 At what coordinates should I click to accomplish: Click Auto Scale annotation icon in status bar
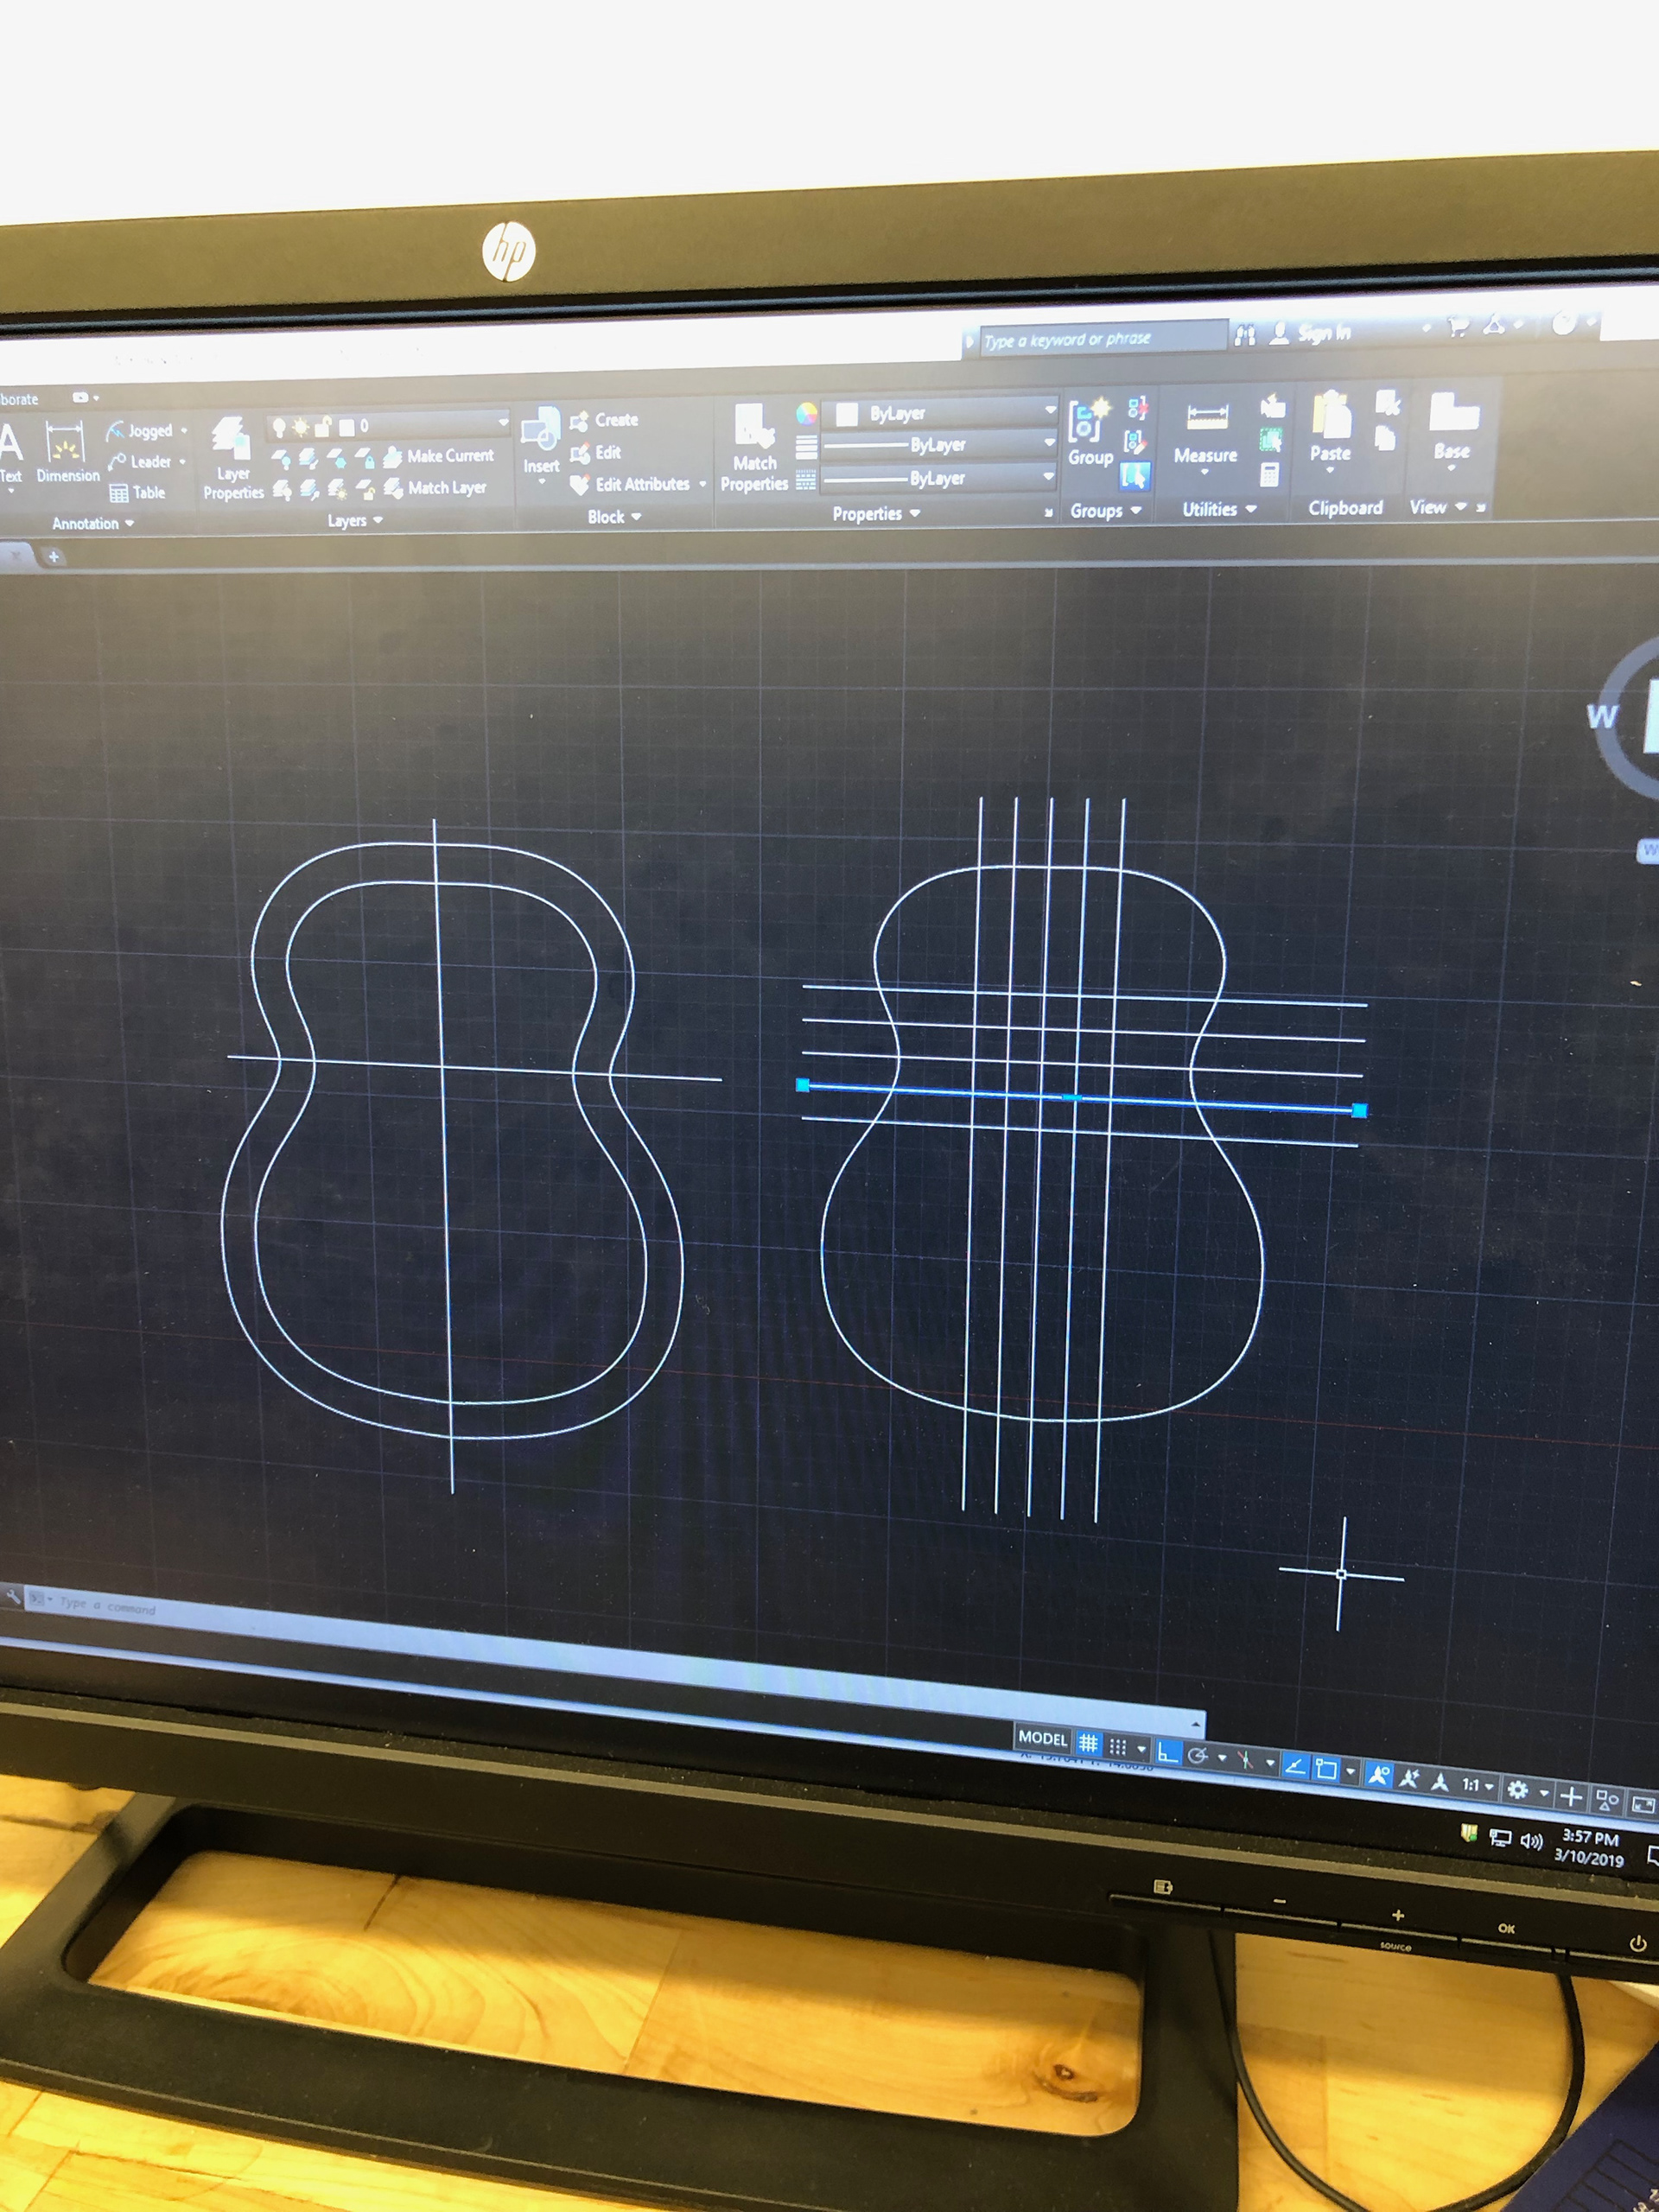tap(1409, 1778)
